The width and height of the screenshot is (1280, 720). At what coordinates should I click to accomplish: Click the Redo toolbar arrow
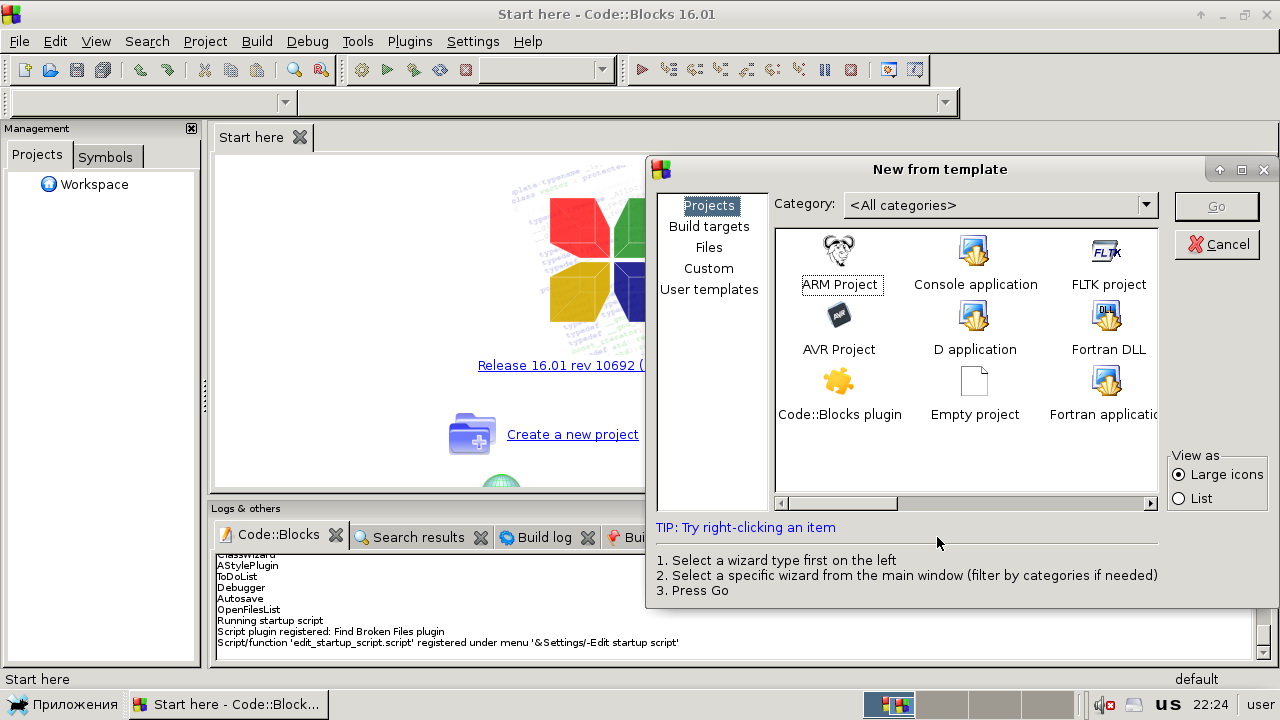167,70
